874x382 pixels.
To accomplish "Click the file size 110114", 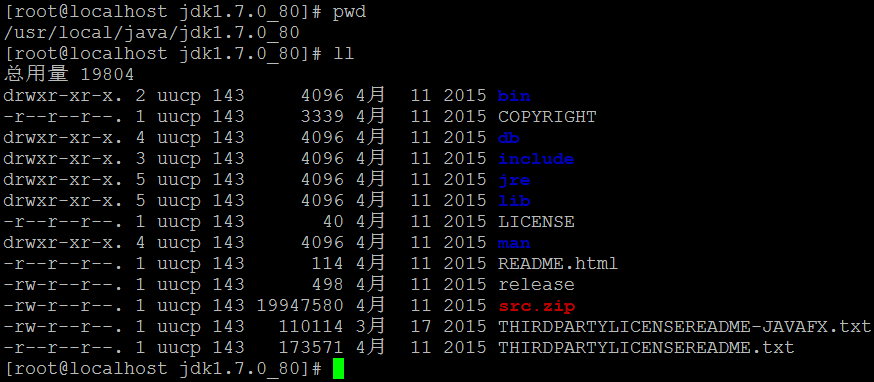I will click(311, 327).
